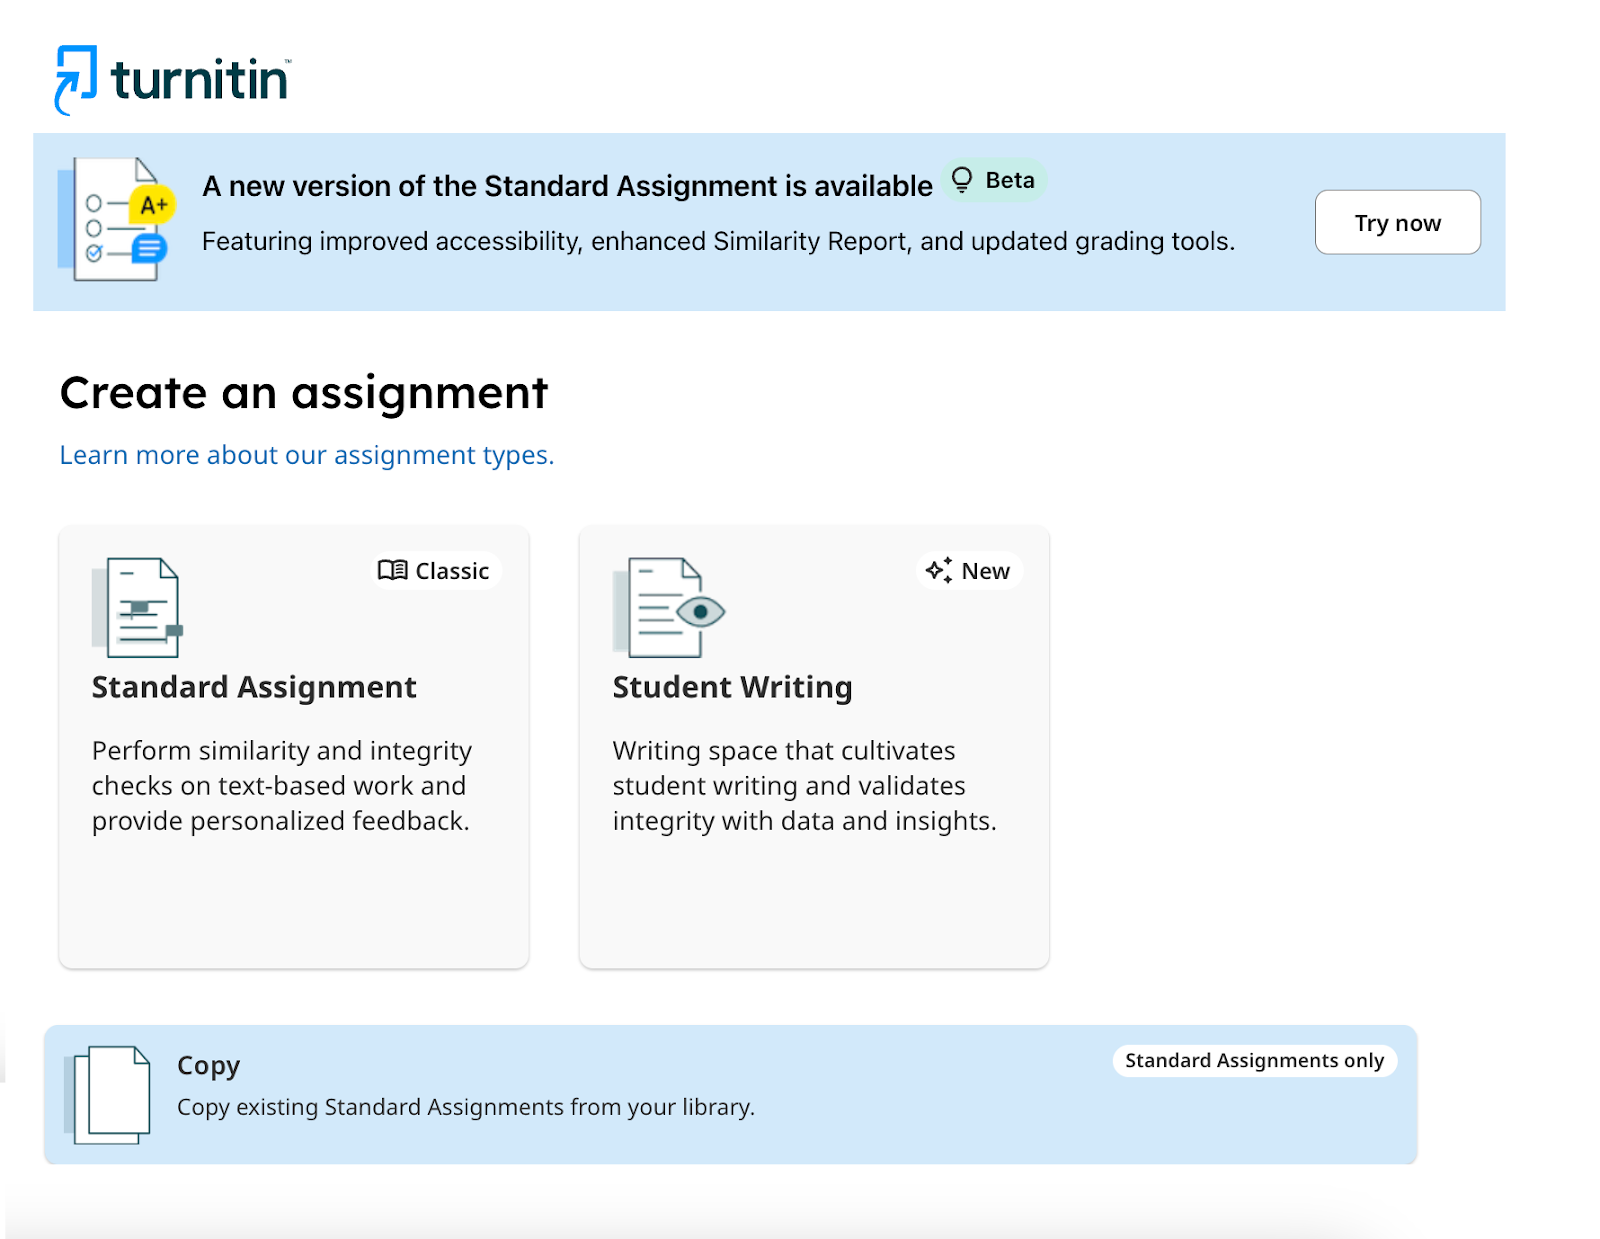Select Copy existing Standard Assignments from library
This screenshot has height=1239, width=1600.
click(465, 1107)
